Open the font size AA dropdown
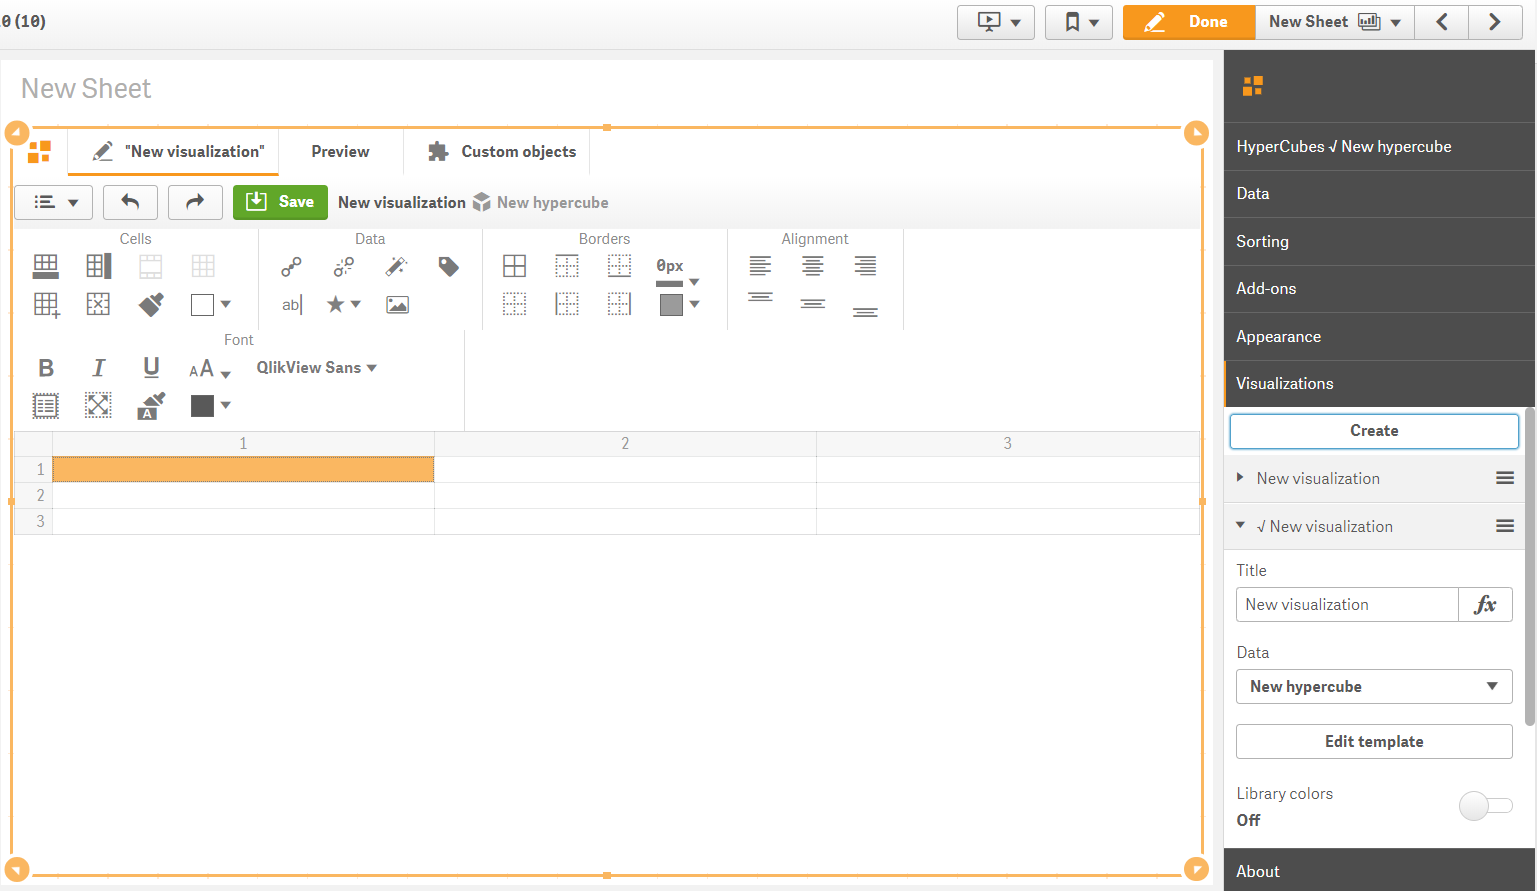Screen dimensions: 1537x891 pos(210,369)
